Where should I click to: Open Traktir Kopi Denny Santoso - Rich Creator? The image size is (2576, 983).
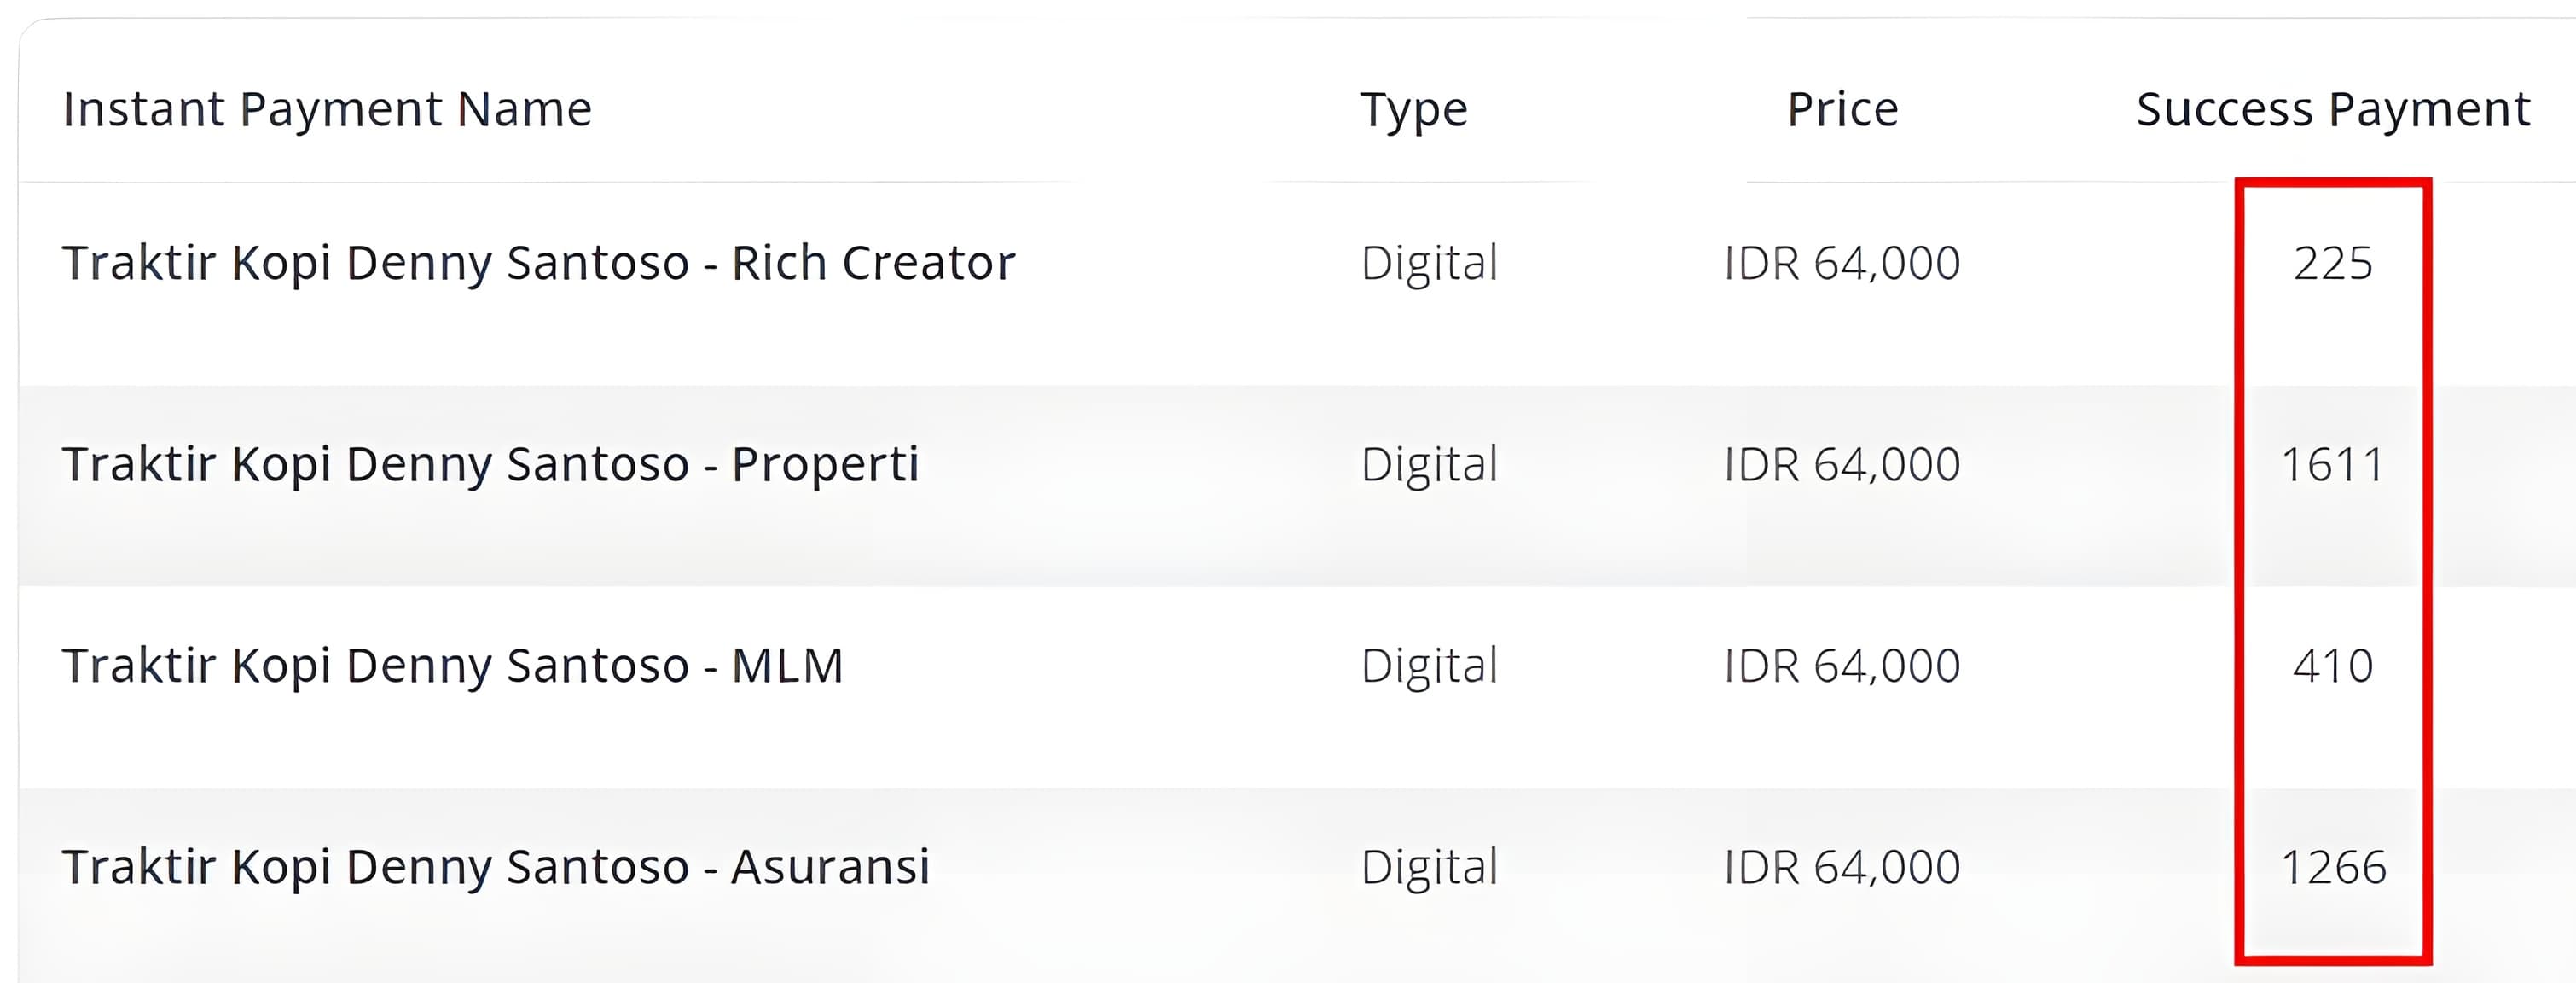click(x=538, y=264)
